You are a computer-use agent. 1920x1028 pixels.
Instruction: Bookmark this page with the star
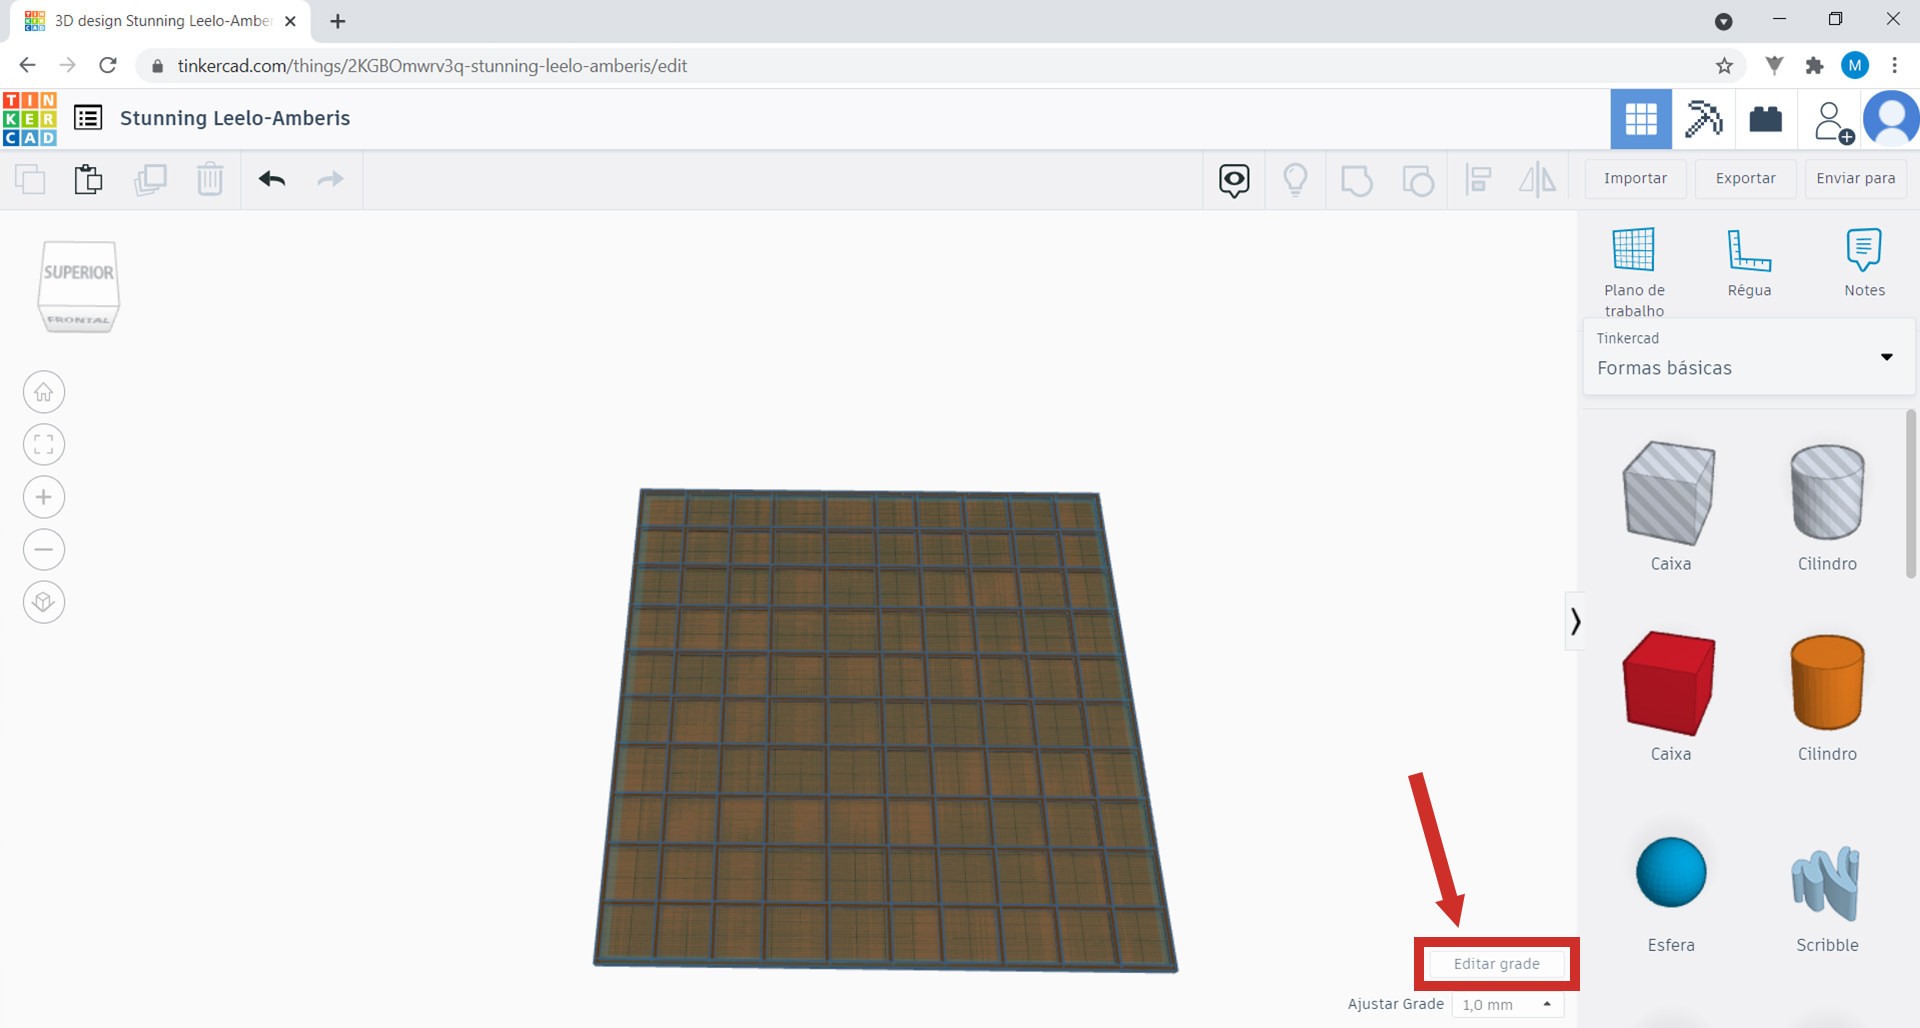(1724, 66)
